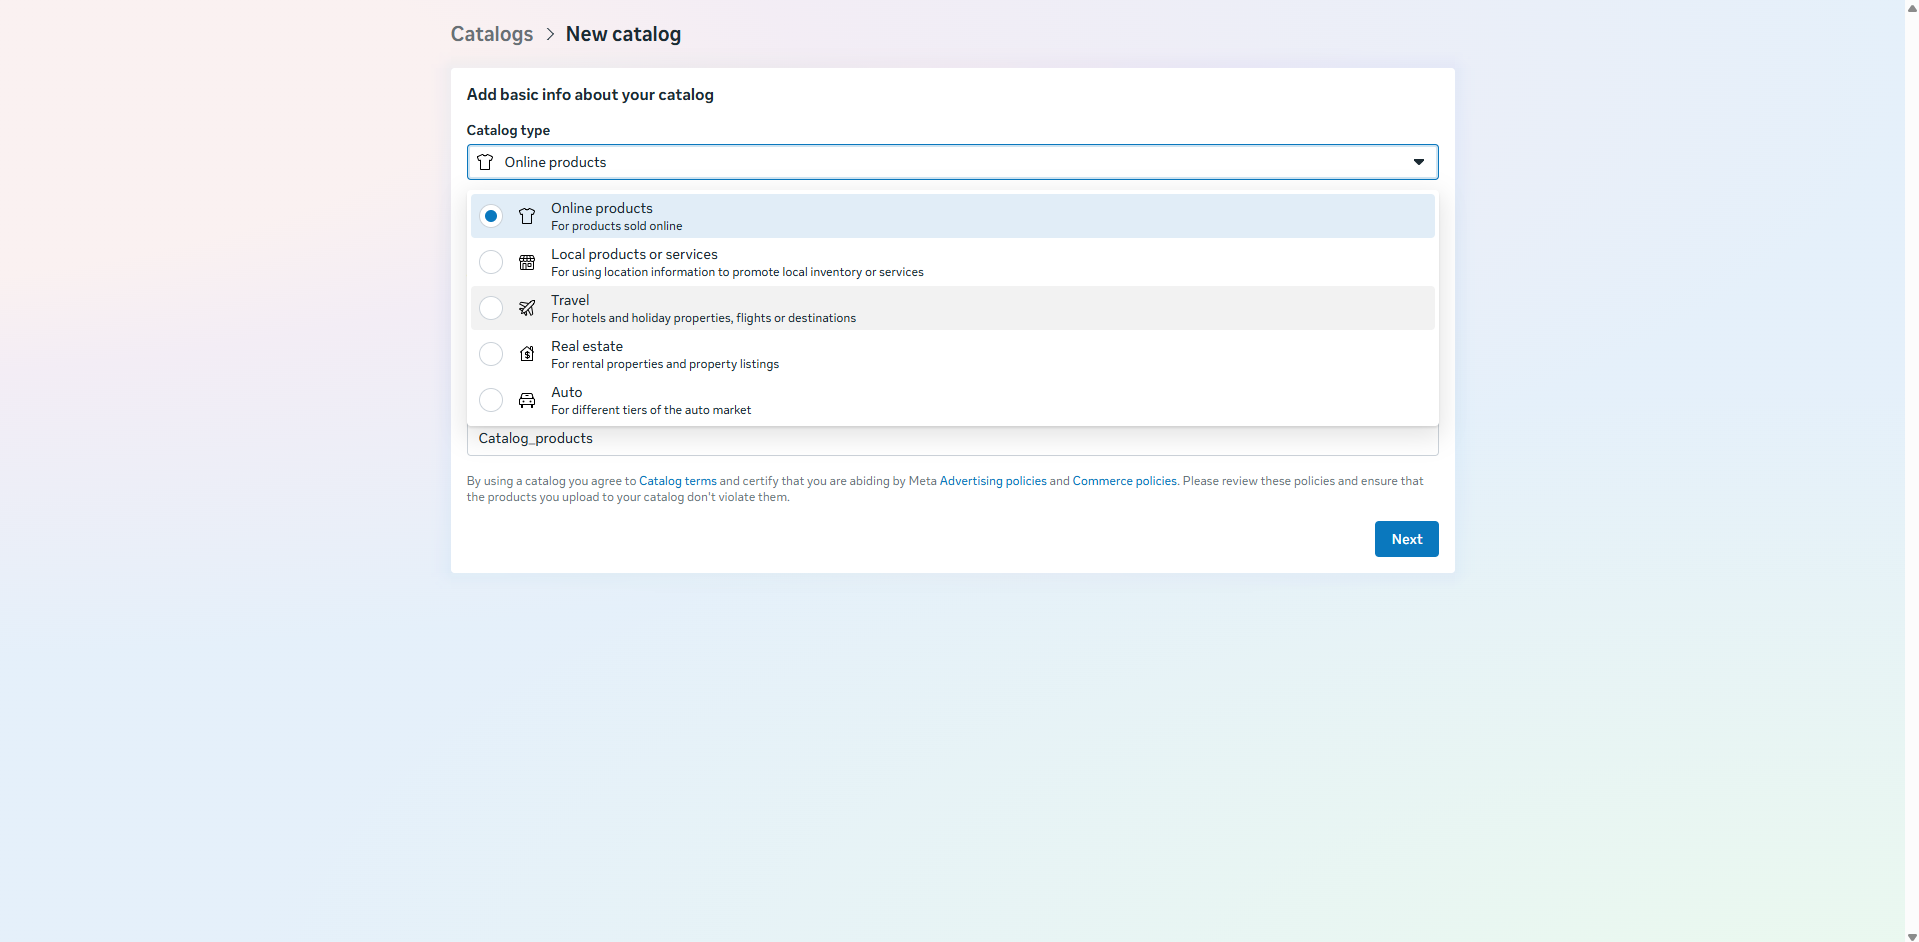Click the Catalog type combo box showing Online products
This screenshot has width=1919, height=942.
click(x=952, y=162)
